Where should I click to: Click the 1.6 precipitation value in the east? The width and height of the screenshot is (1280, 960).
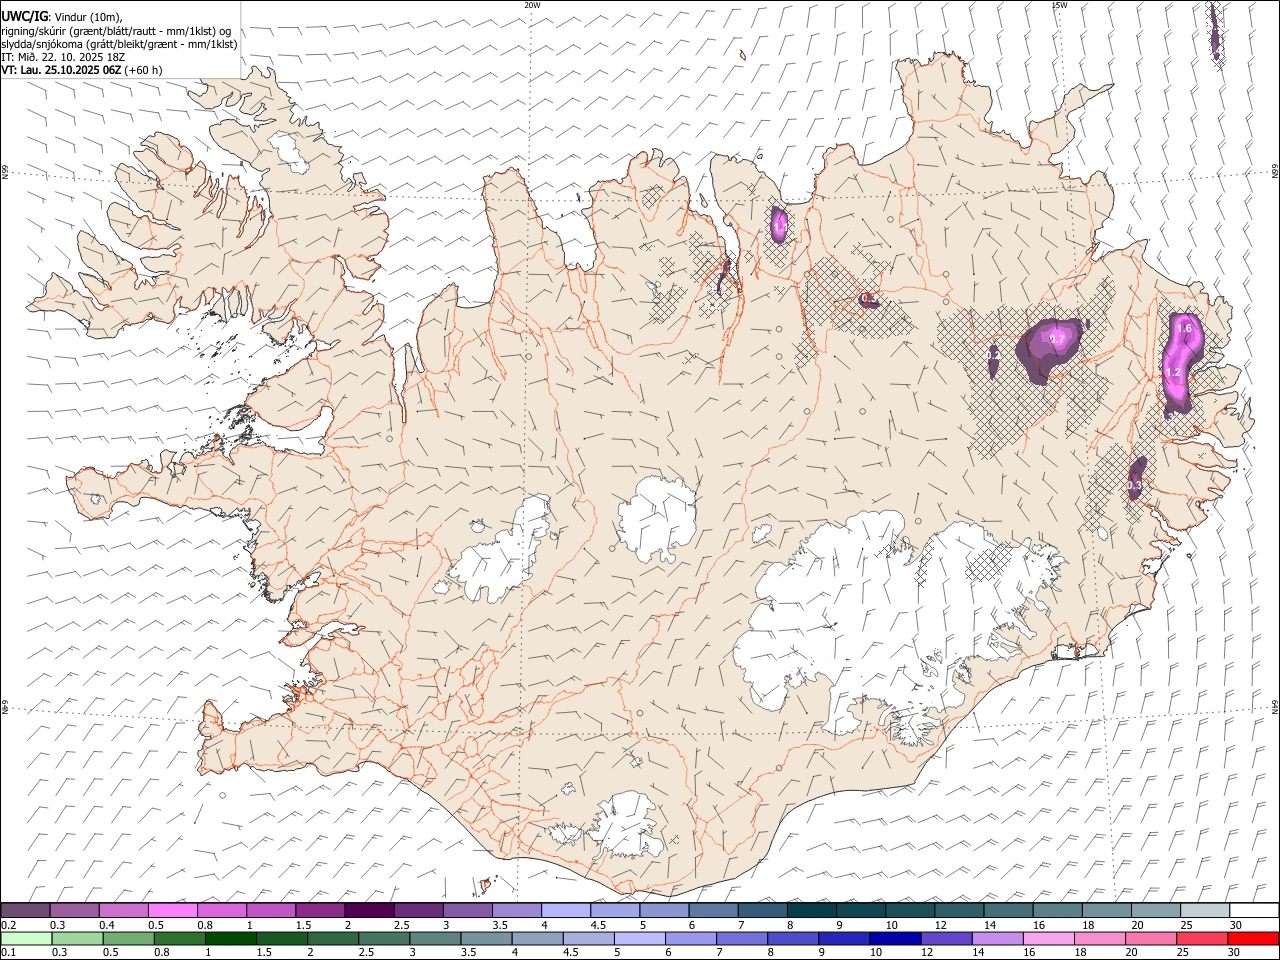(x=1185, y=328)
